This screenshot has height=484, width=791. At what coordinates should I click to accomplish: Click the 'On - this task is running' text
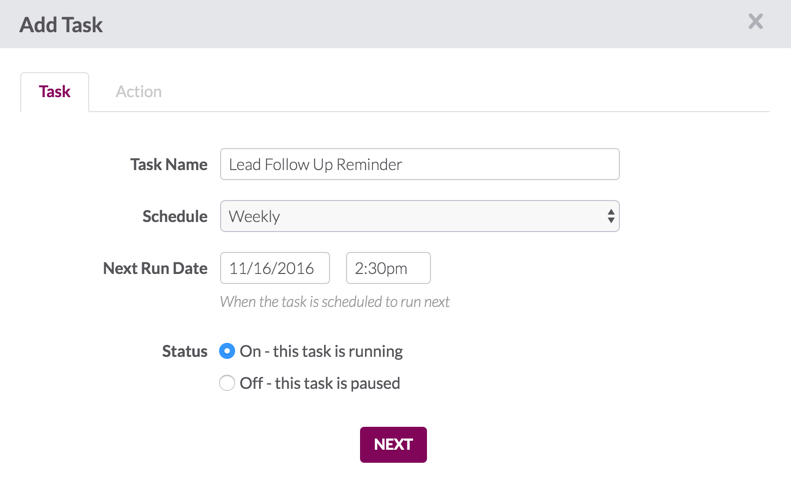pos(321,351)
